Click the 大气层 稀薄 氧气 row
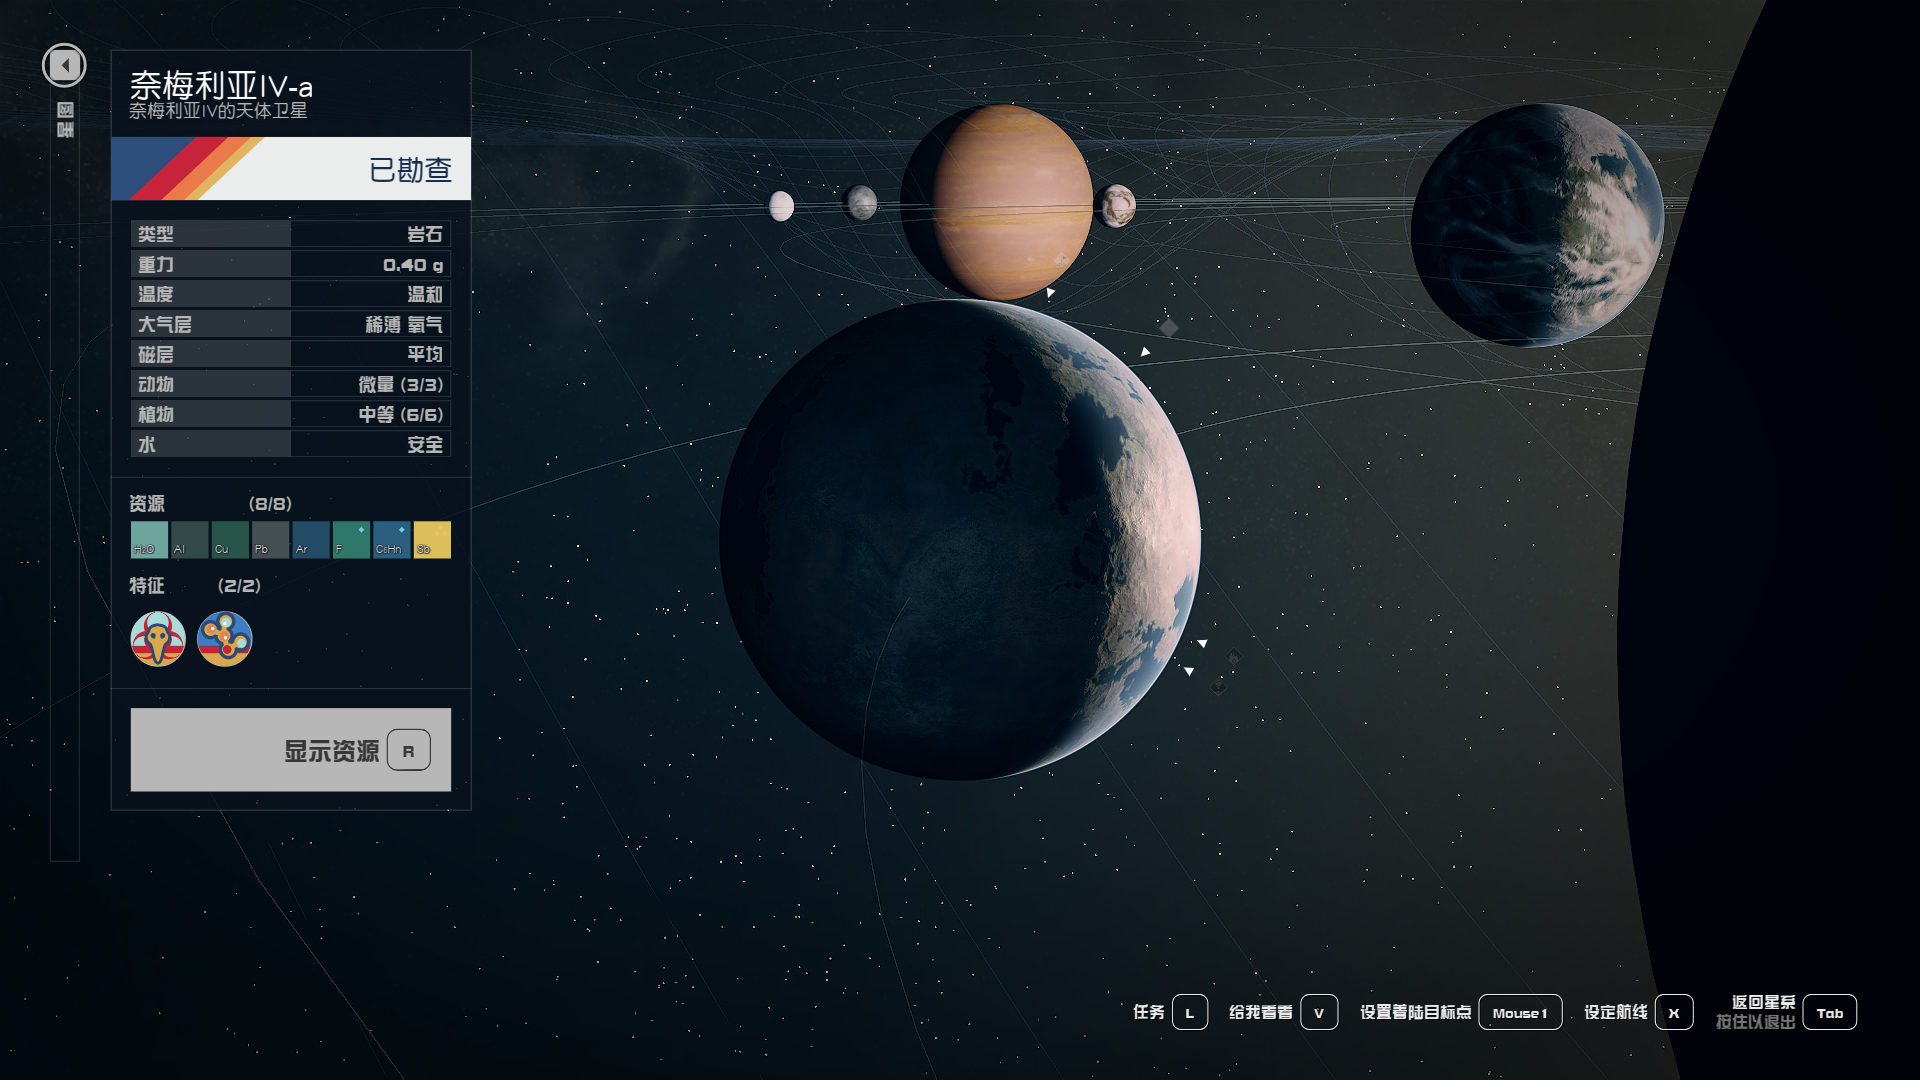The image size is (1920, 1080). tap(291, 324)
